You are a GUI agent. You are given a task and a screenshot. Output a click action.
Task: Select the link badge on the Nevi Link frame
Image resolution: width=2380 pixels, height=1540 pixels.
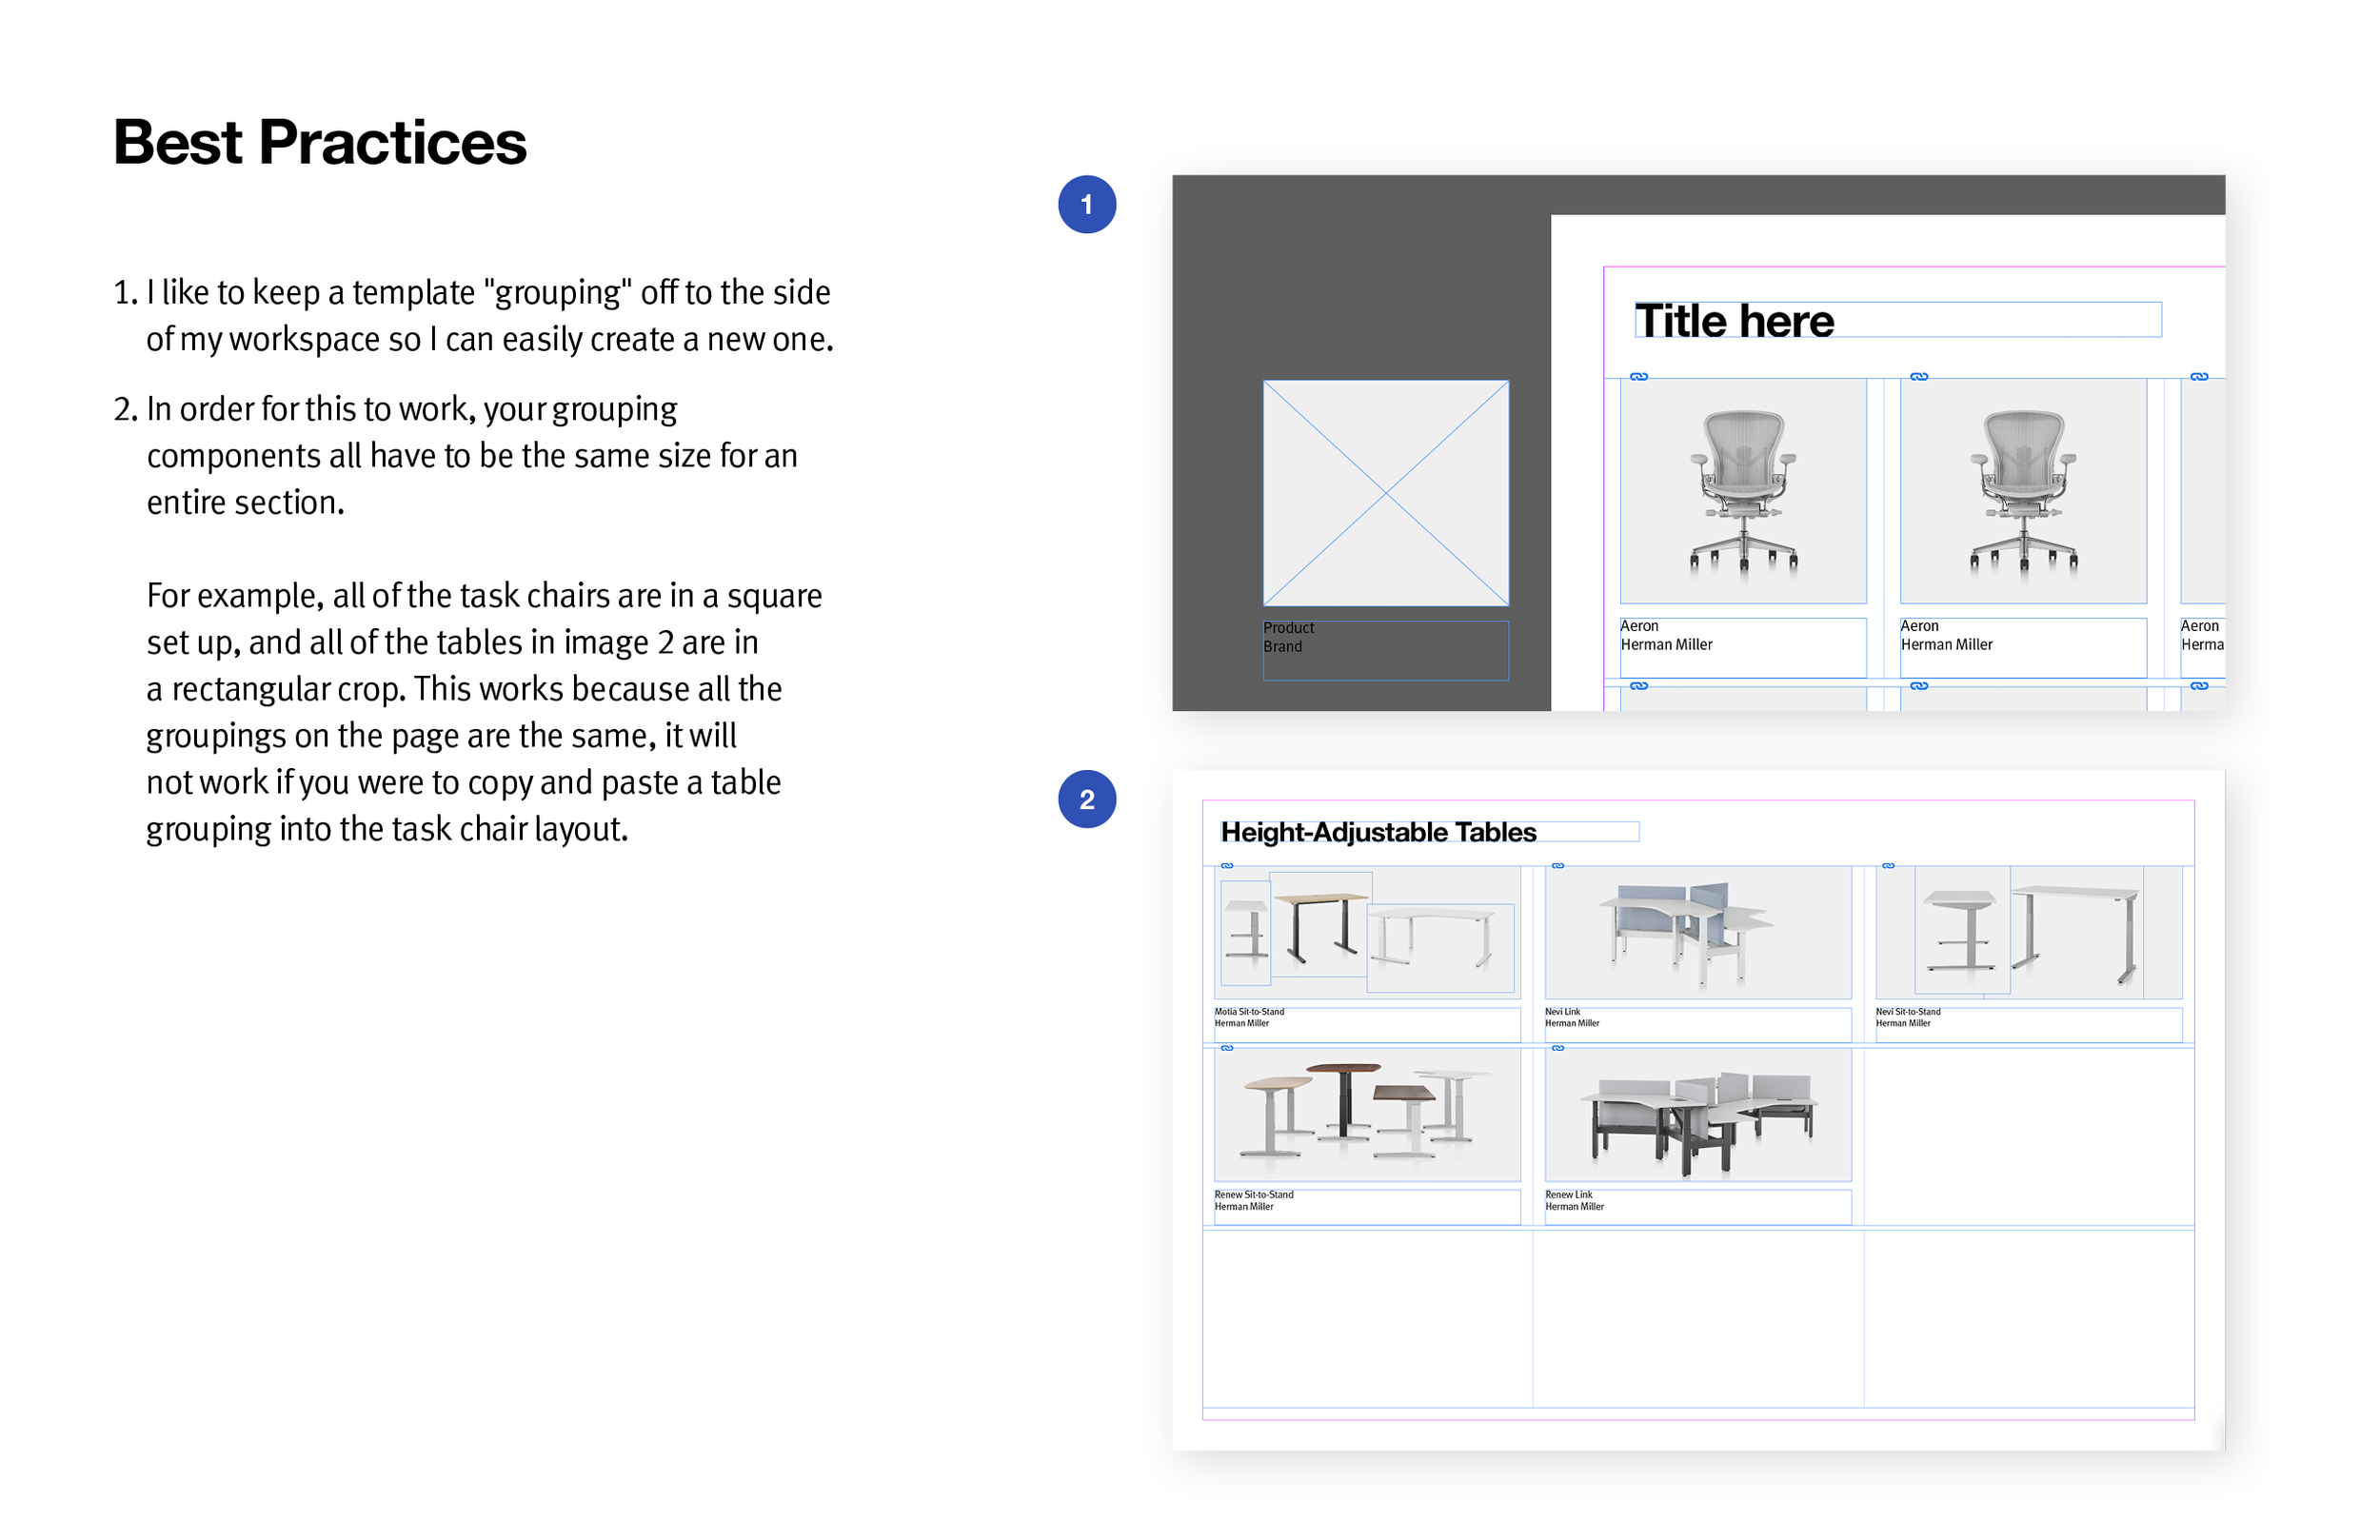[1558, 866]
